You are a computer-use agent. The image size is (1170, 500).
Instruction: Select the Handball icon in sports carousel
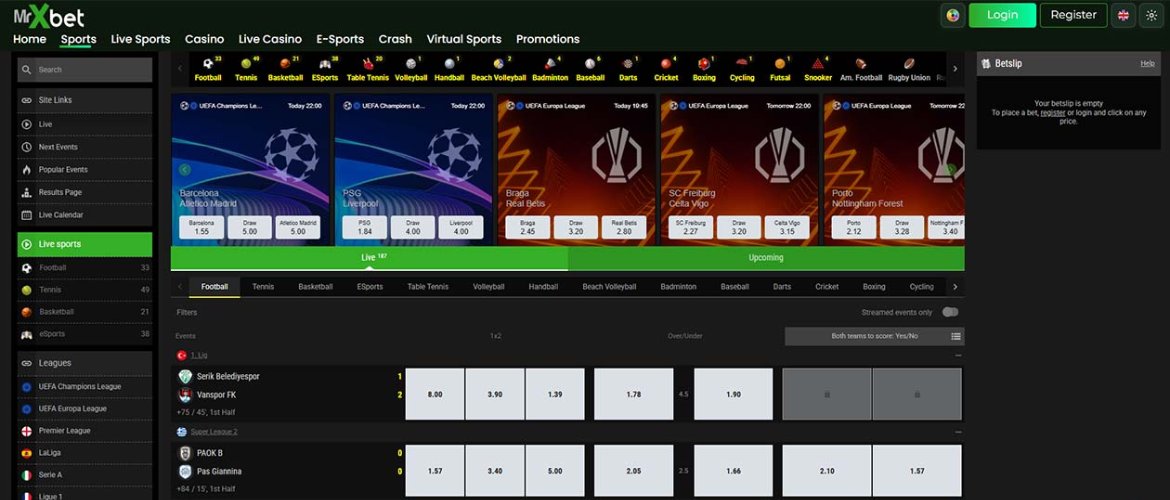(x=448, y=64)
